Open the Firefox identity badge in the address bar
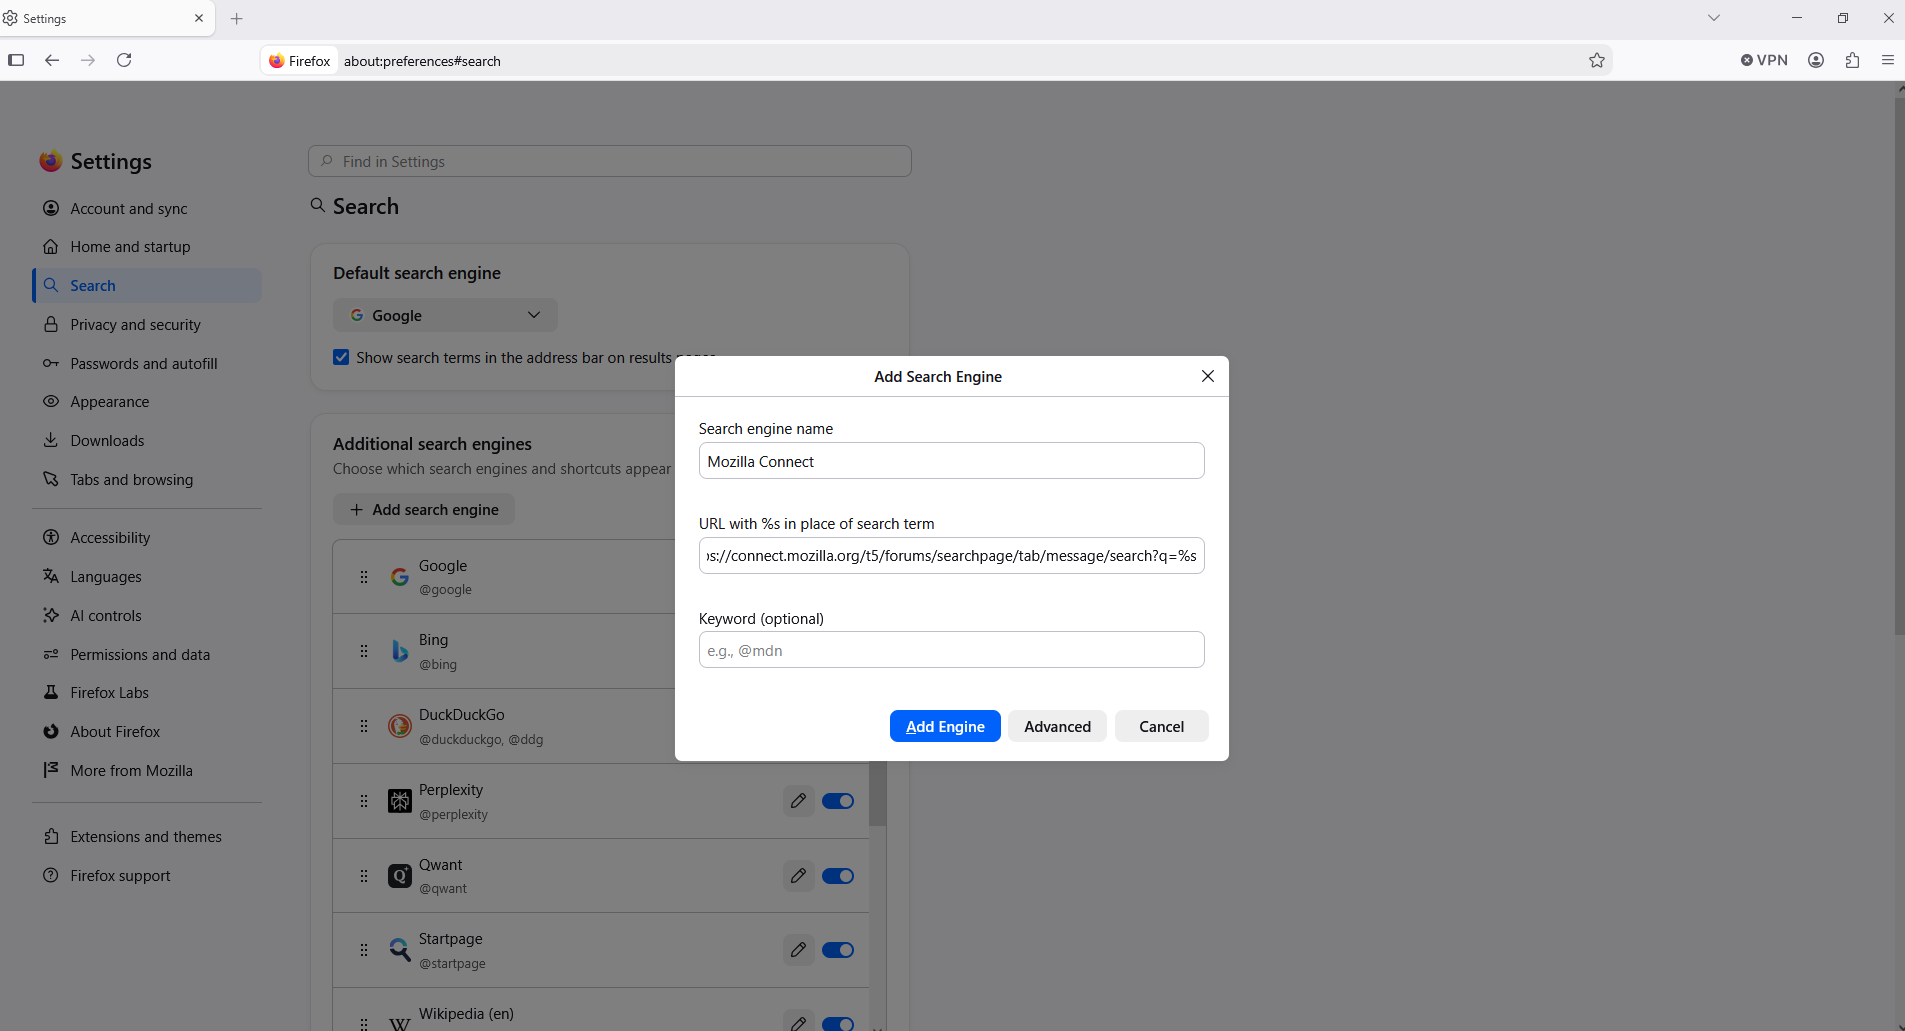The height and width of the screenshot is (1031, 1905). pos(300,61)
